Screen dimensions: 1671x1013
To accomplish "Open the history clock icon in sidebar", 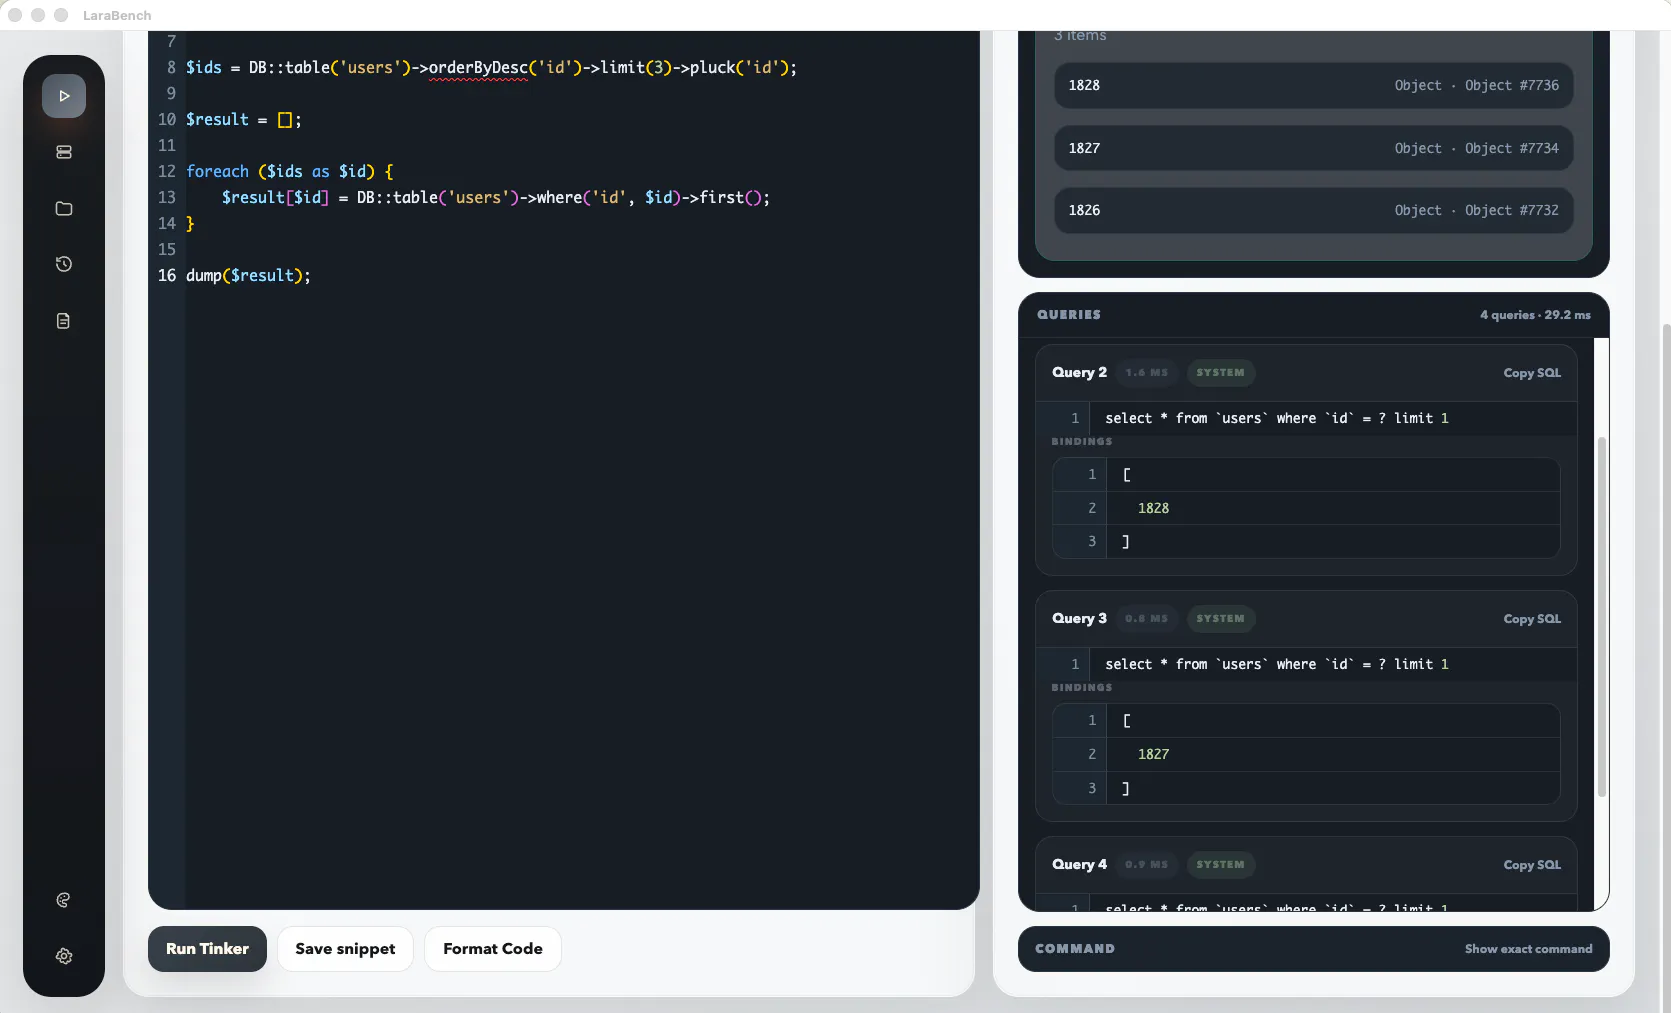I will point(64,264).
